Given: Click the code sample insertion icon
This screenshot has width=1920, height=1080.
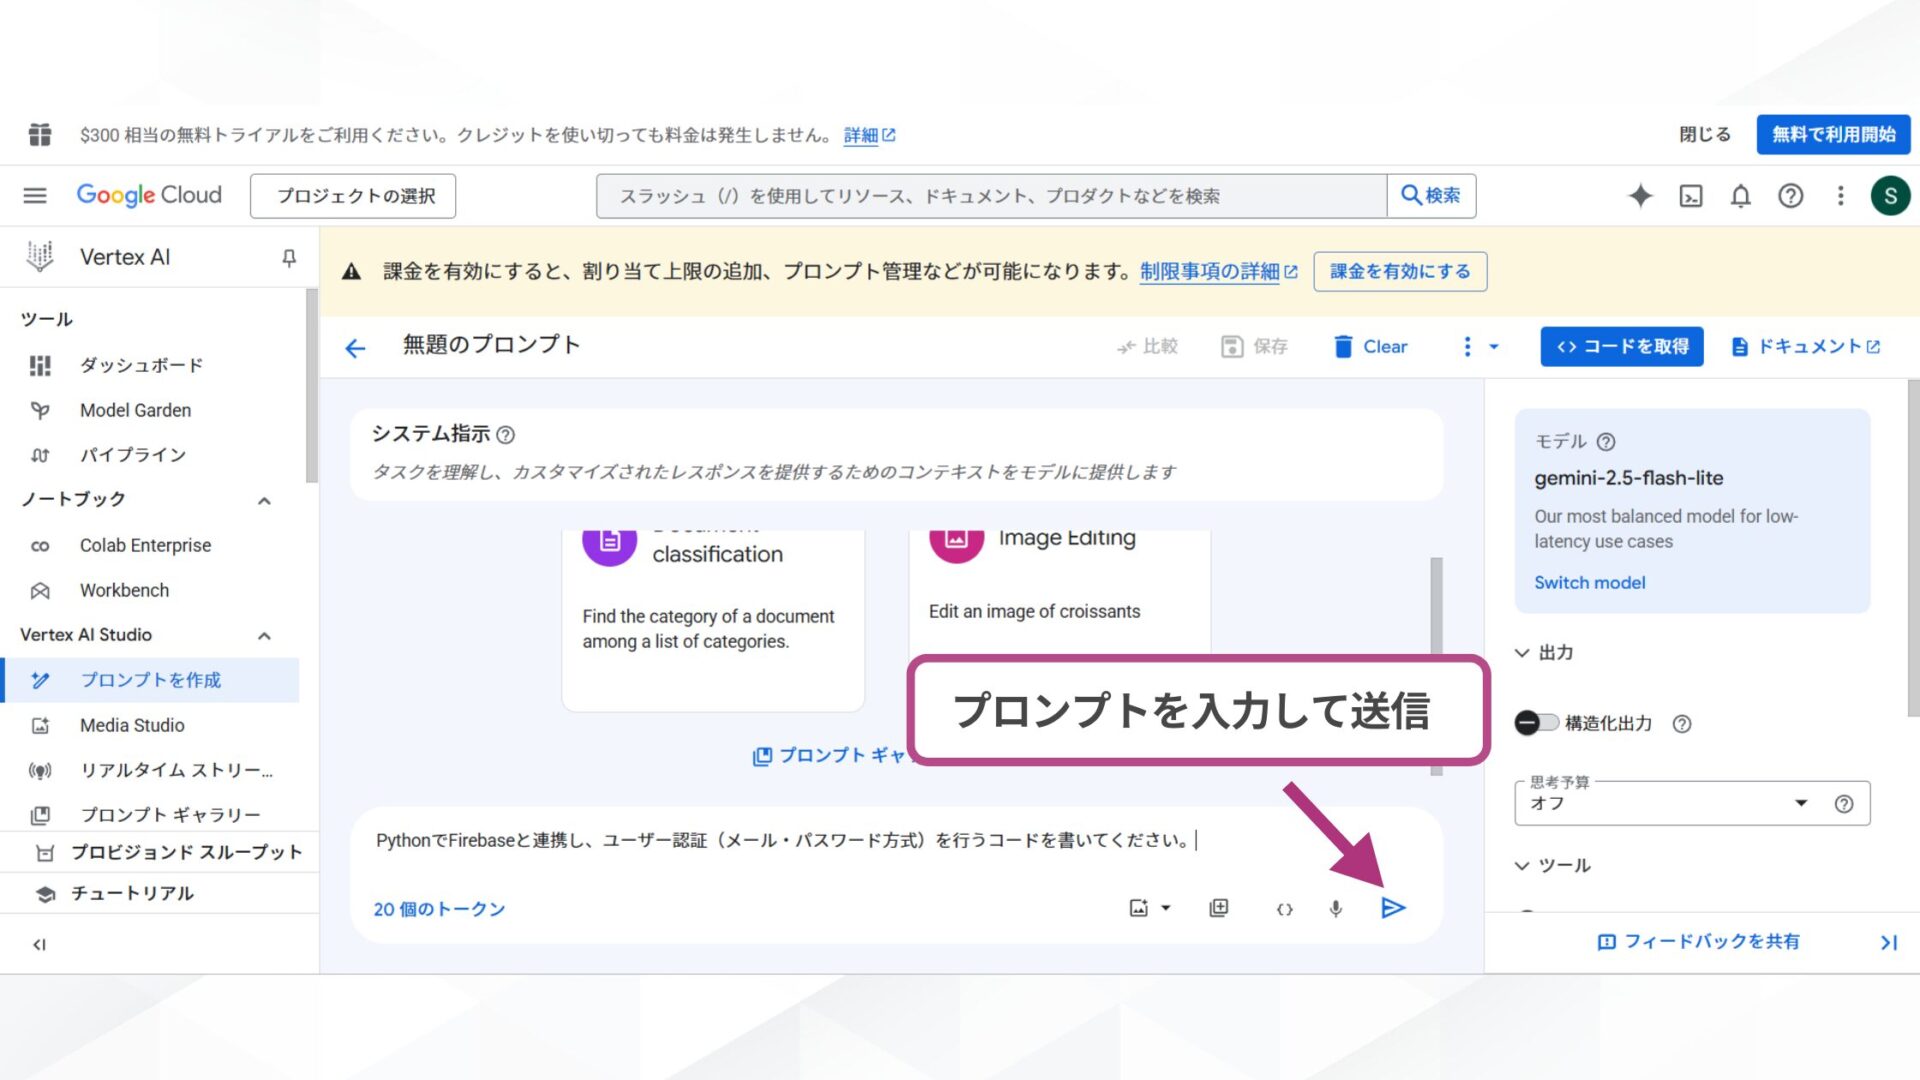Looking at the screenshot, I should [x=1284, y=908].
